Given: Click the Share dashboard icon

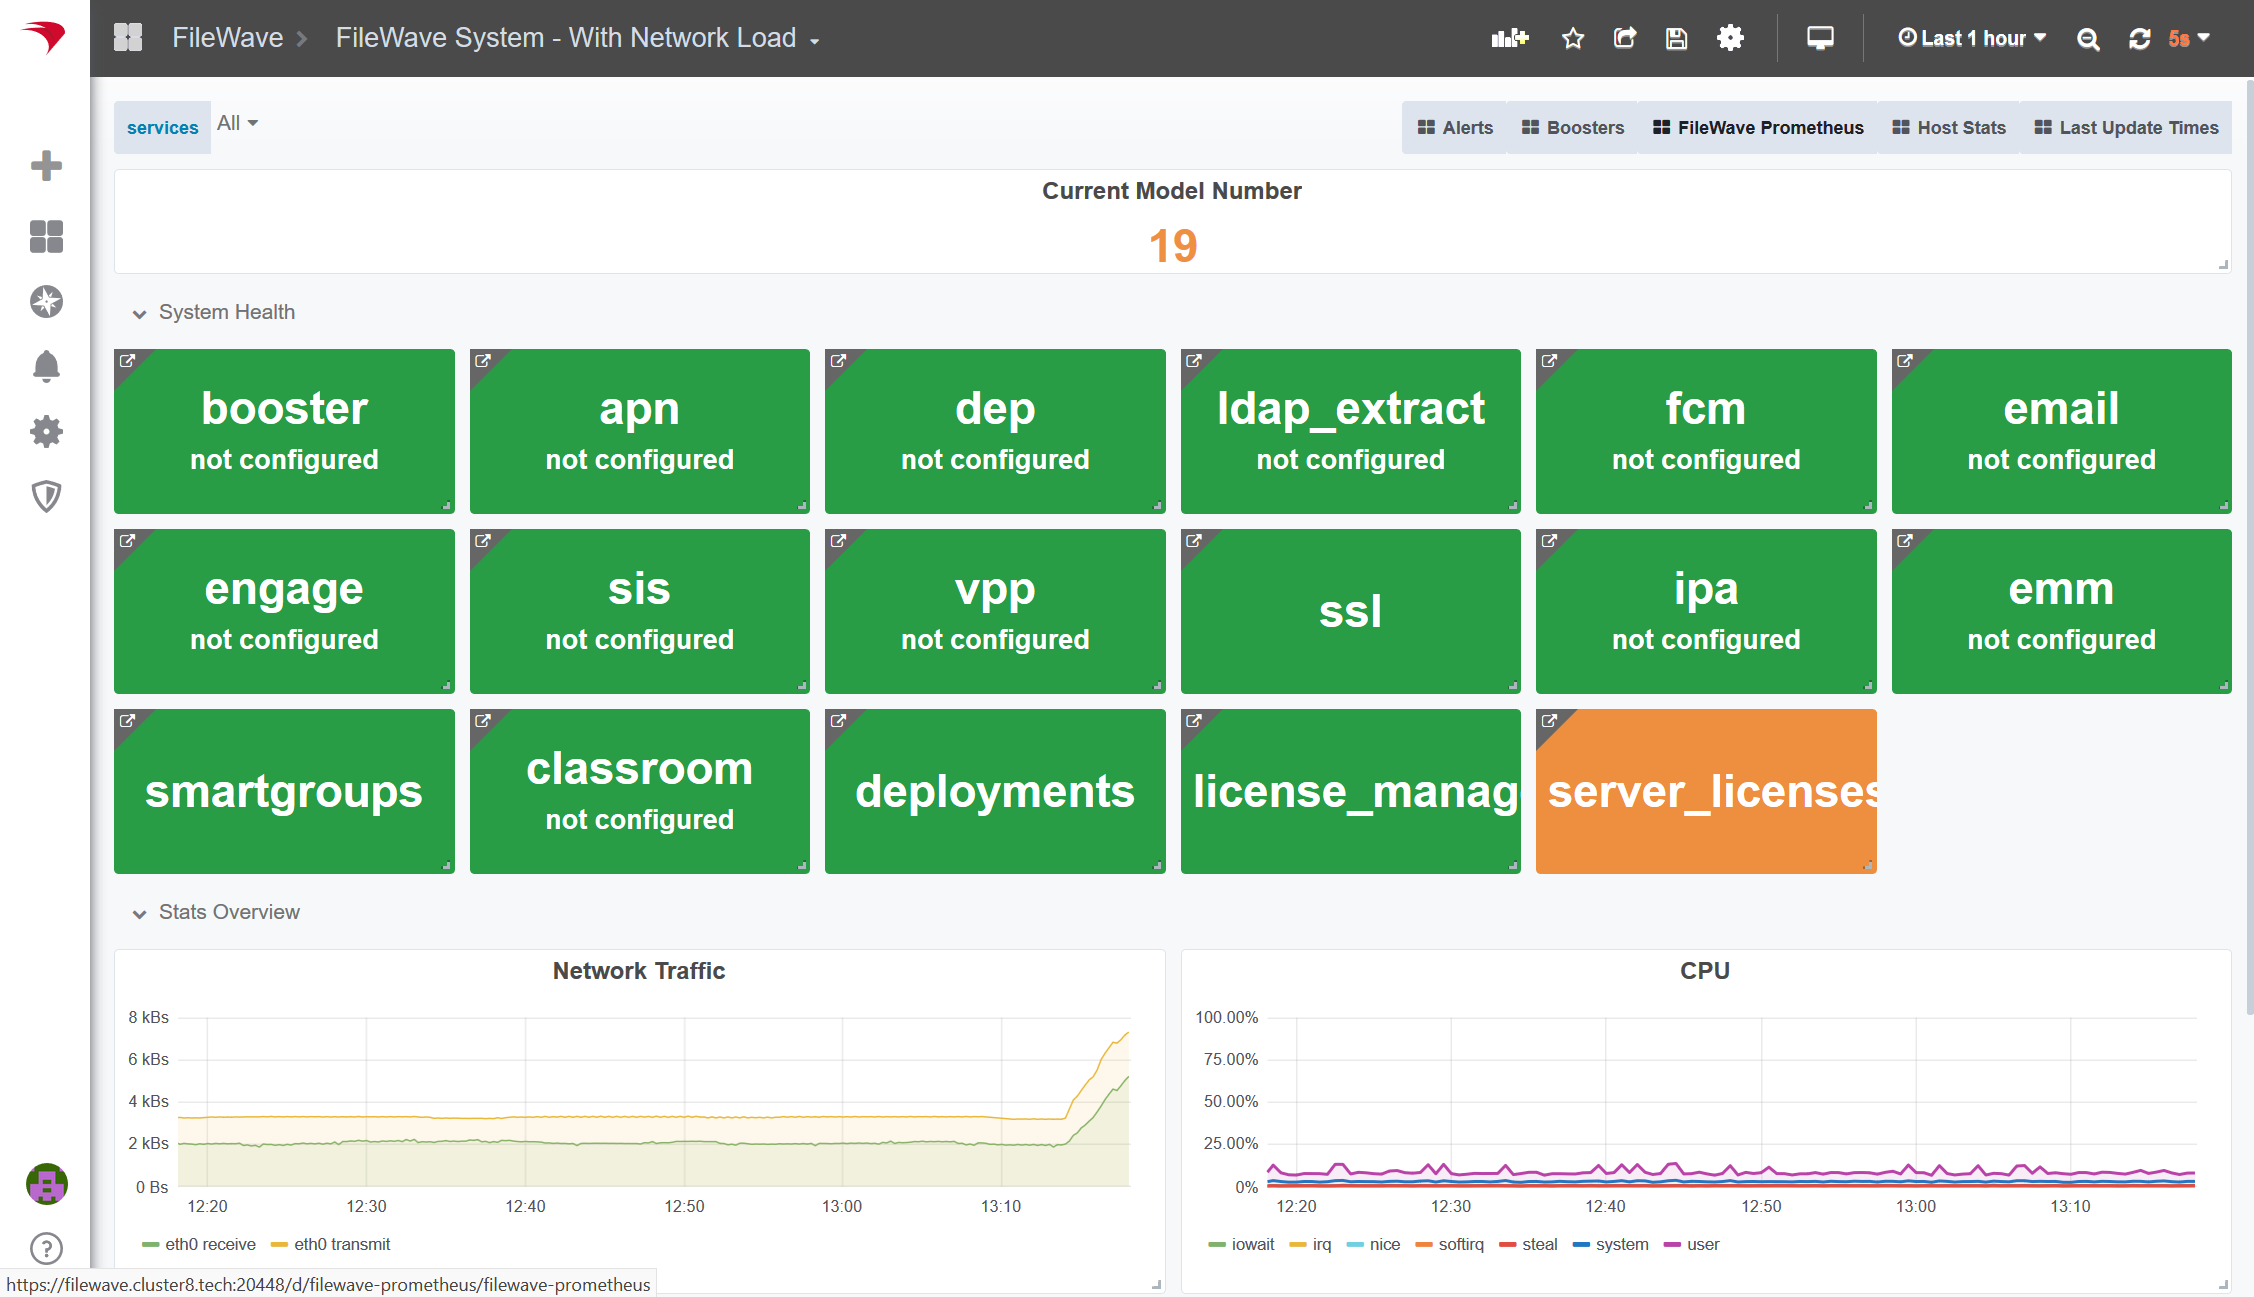Looking at the screenshot, I should pos(1625,38).
